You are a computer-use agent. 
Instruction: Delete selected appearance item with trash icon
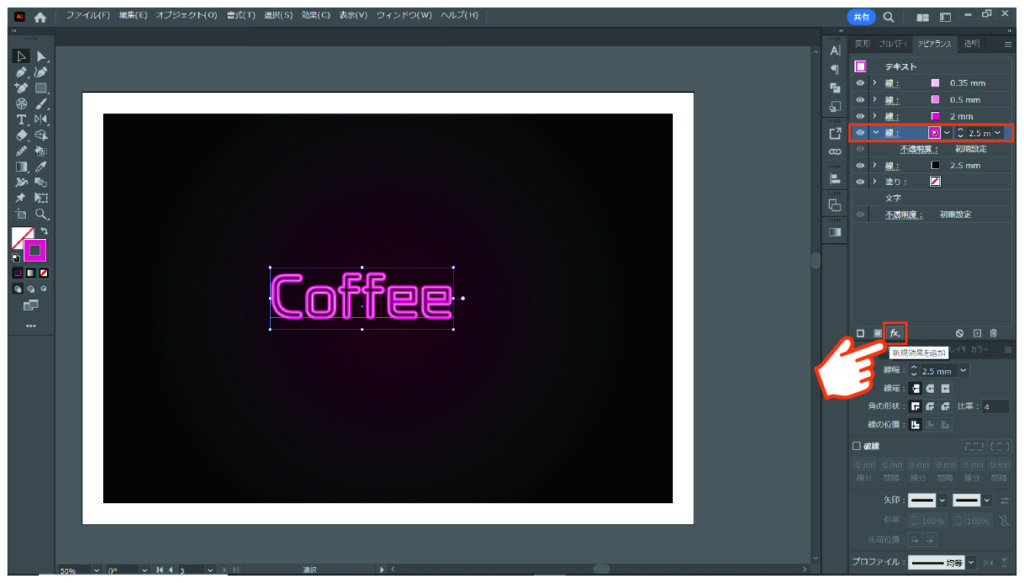pyautogui.click(x=993, y=334)
